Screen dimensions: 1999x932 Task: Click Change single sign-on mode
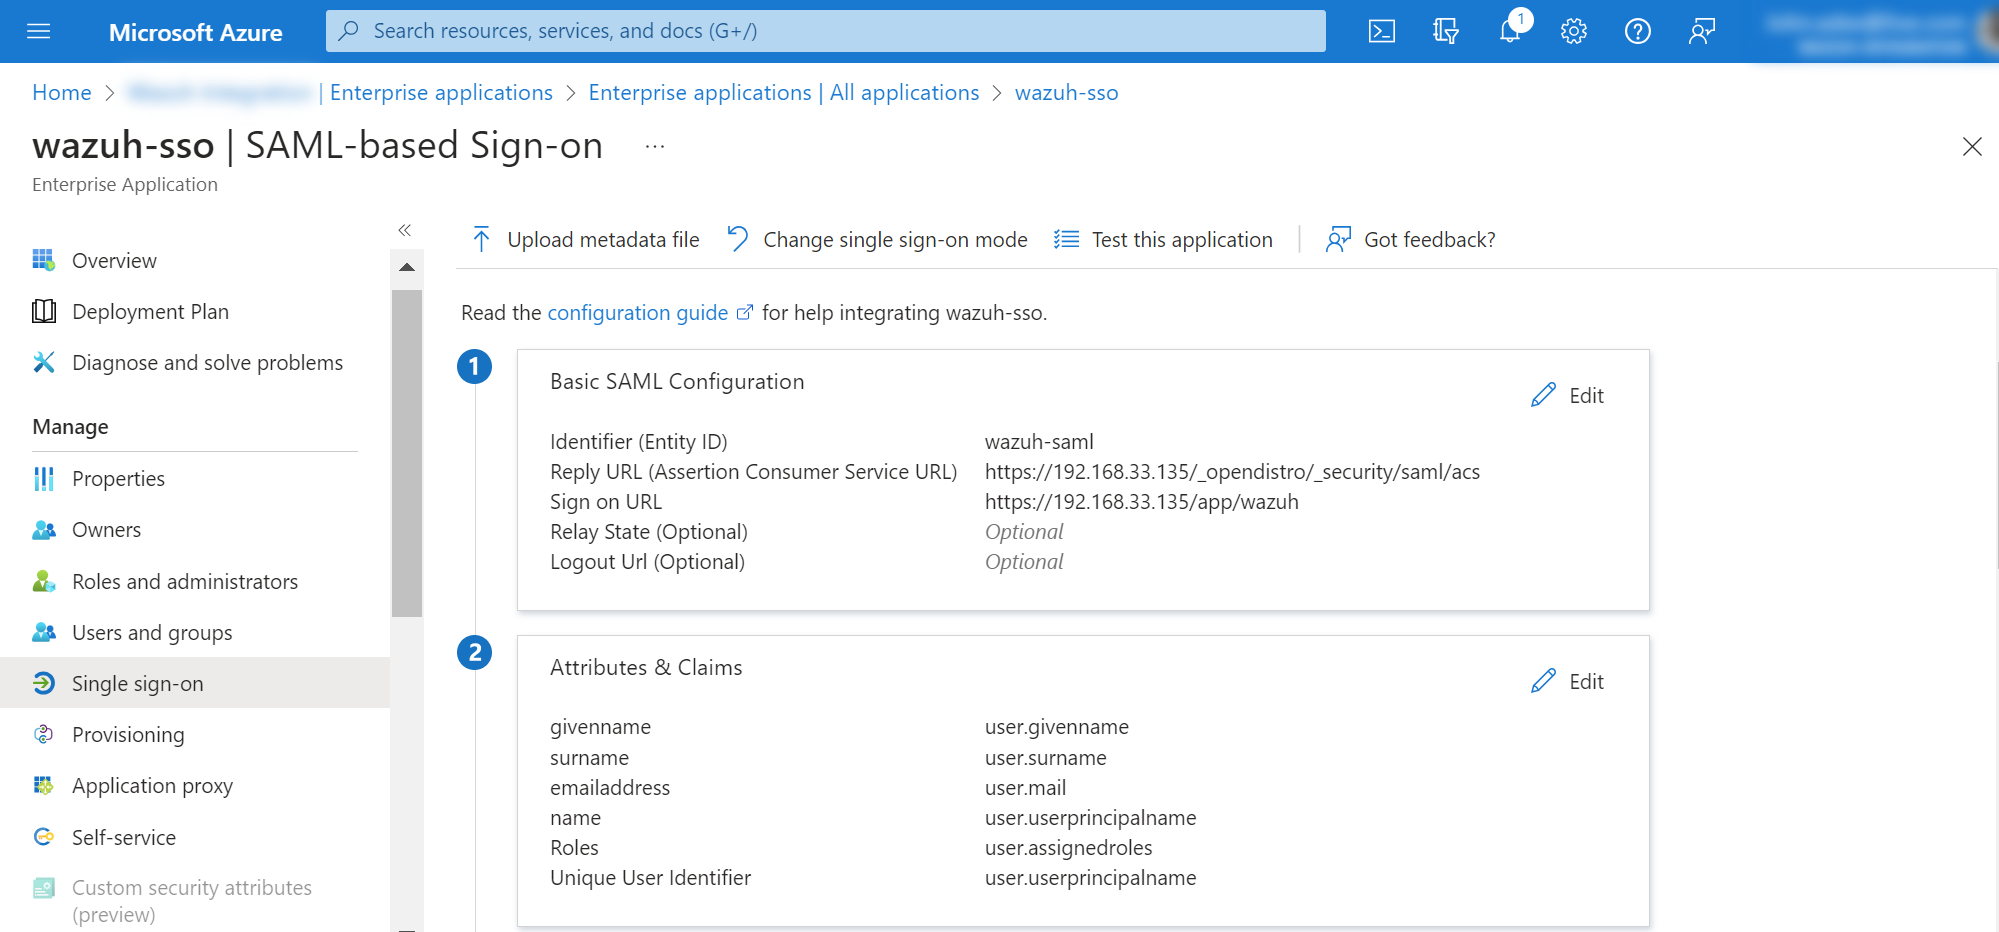[x=877, y=239]
